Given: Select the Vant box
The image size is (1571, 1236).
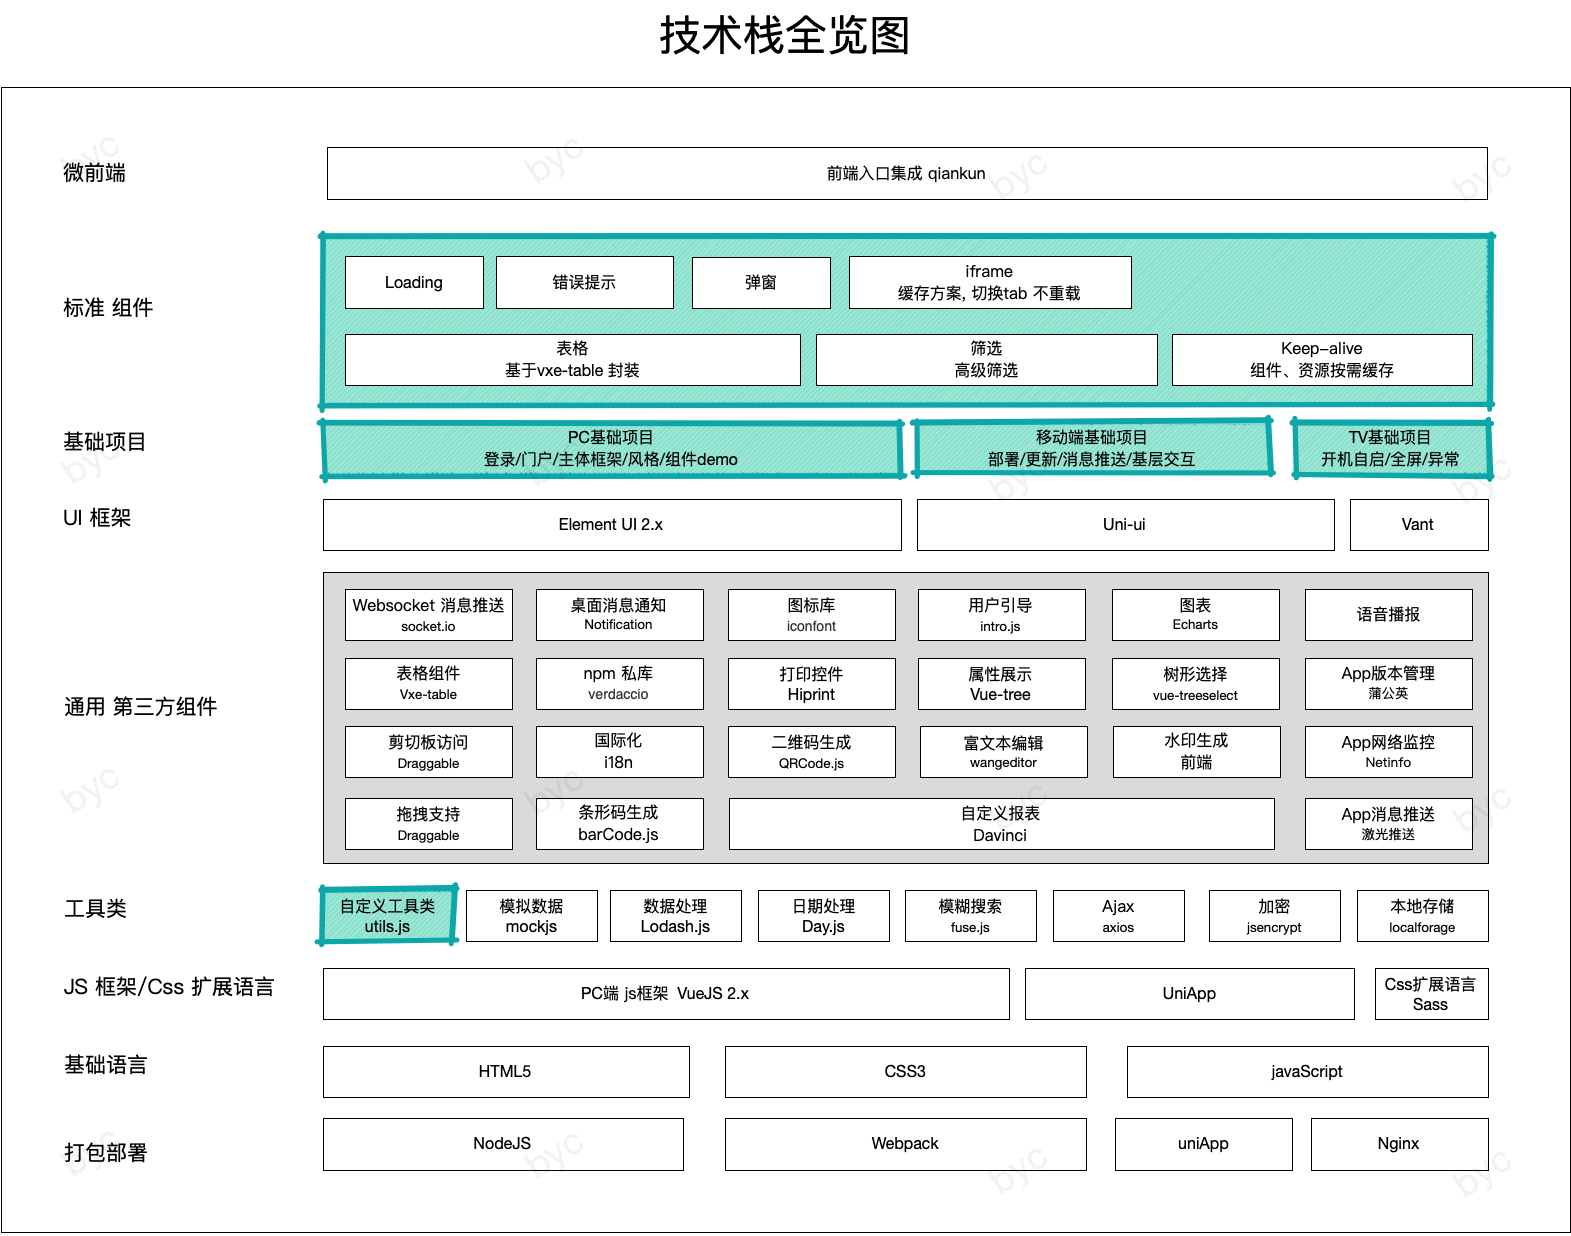Looking at the screenshot, I should (x=1419, y=525).
